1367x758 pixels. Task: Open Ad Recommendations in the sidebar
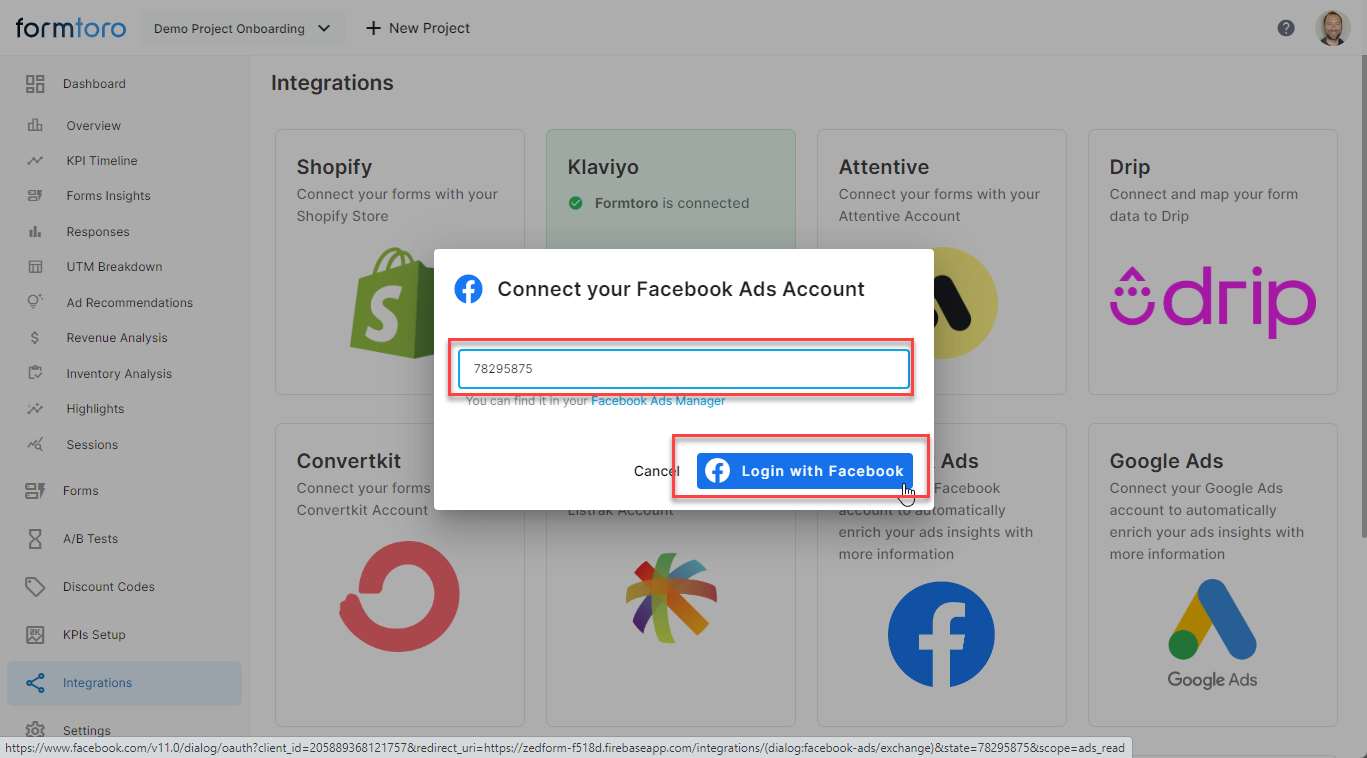tap(130, 303)
